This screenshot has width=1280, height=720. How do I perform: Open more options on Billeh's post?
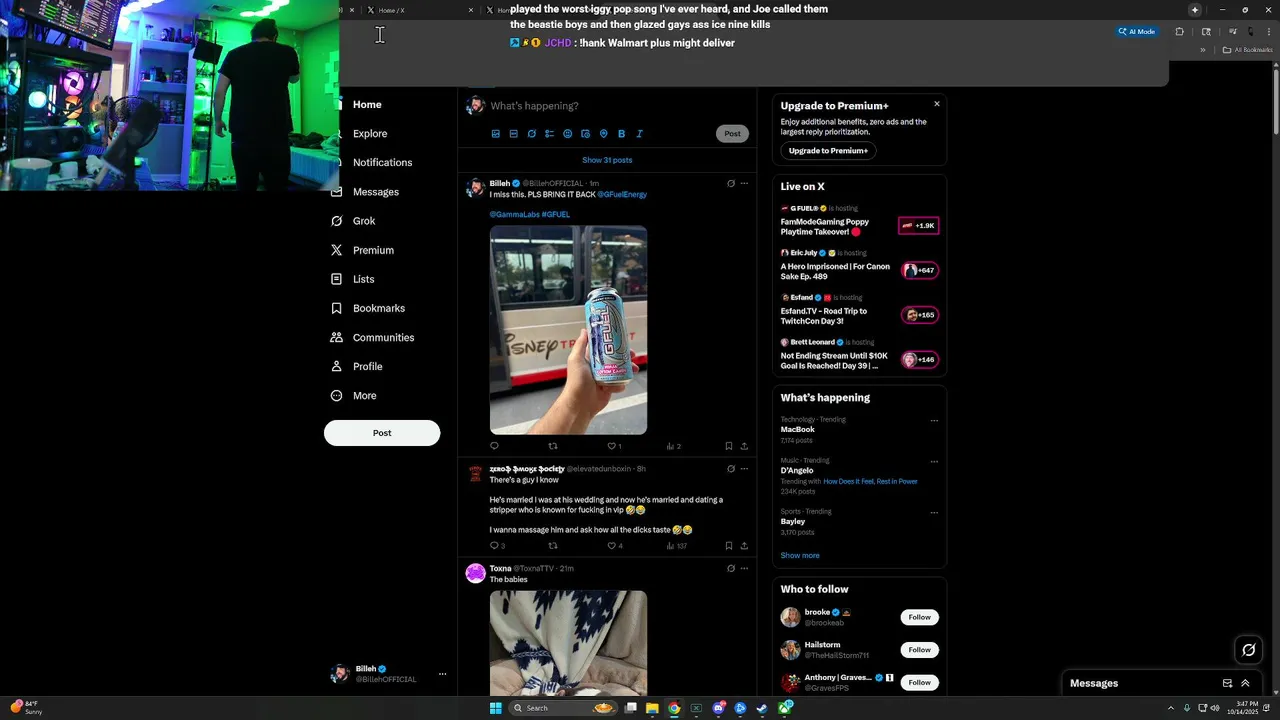[744, 184]
